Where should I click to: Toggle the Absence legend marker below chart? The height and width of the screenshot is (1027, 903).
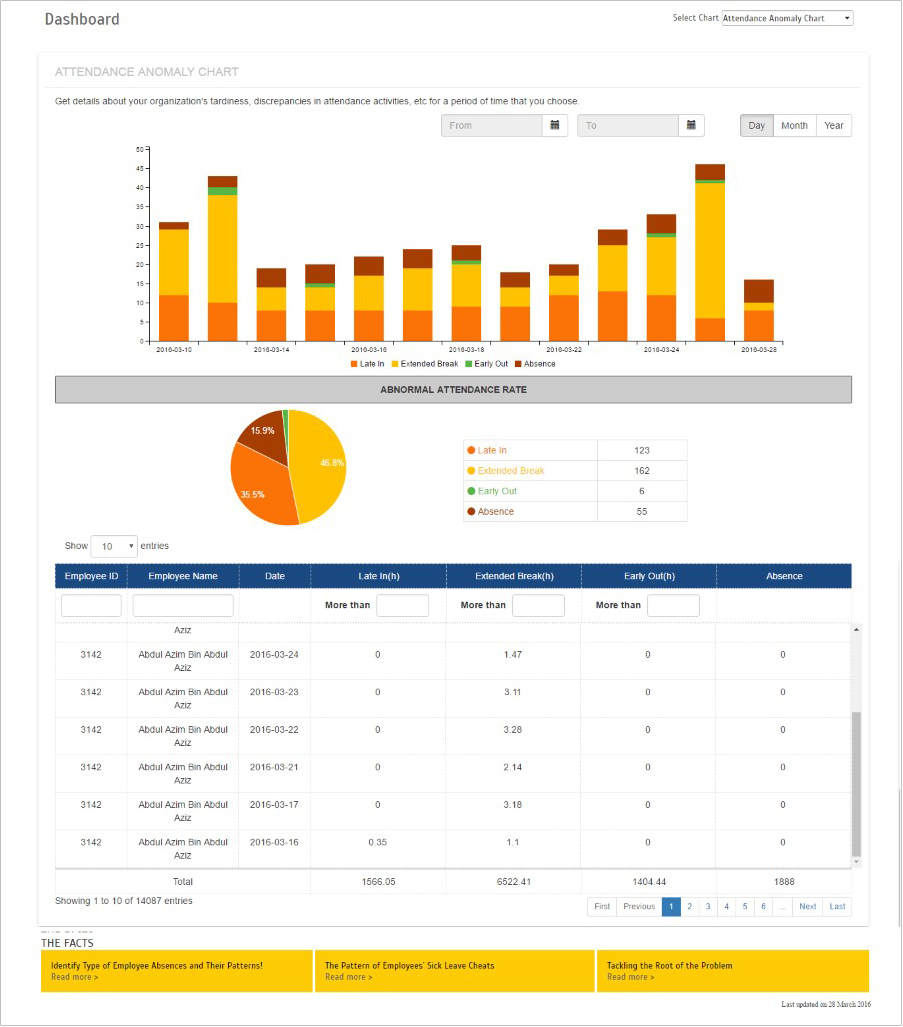tap(517, 364)
